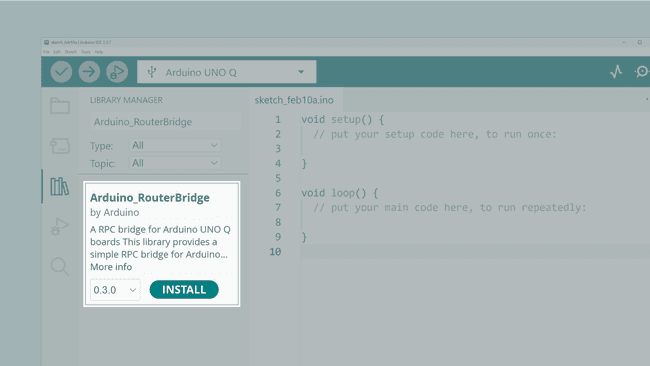
Task: Click the empty editor line 10
Action: pyautogui.click(x=475, y=252)
